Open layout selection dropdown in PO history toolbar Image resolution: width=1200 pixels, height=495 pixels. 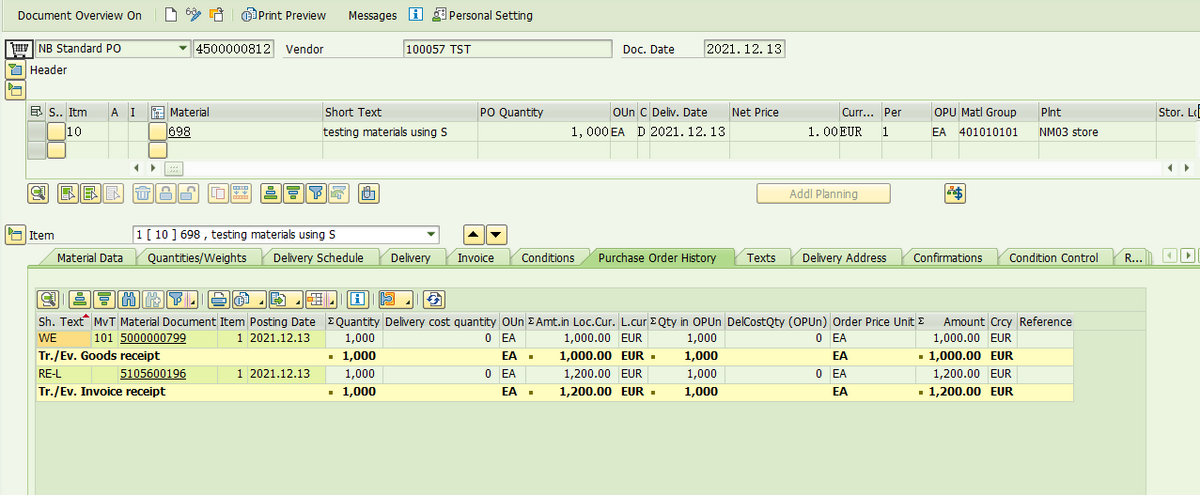[x=321, y=298]
